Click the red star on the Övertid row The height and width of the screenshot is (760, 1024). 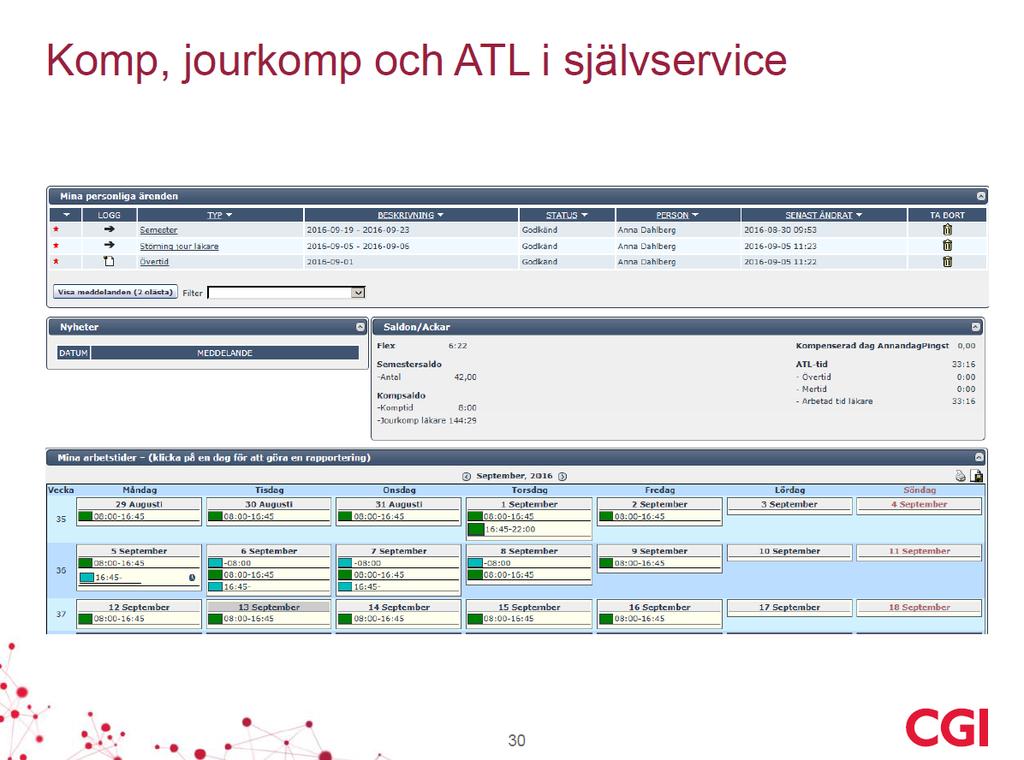coord(56,261)
